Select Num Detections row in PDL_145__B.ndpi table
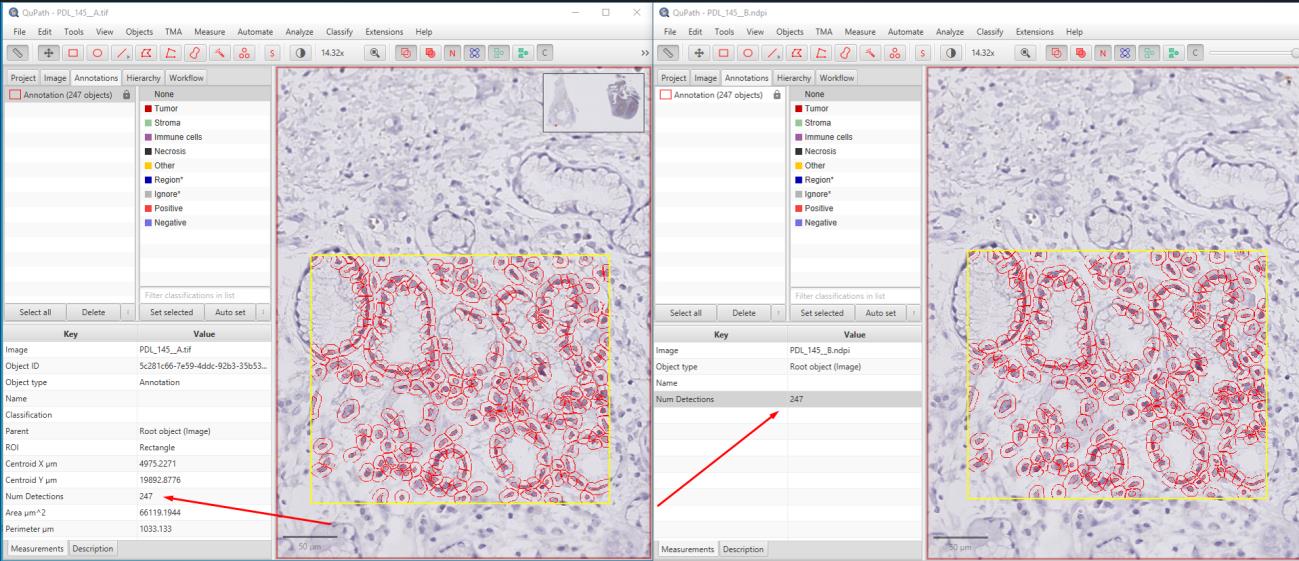1299x561 pixels. click(786, 398)
